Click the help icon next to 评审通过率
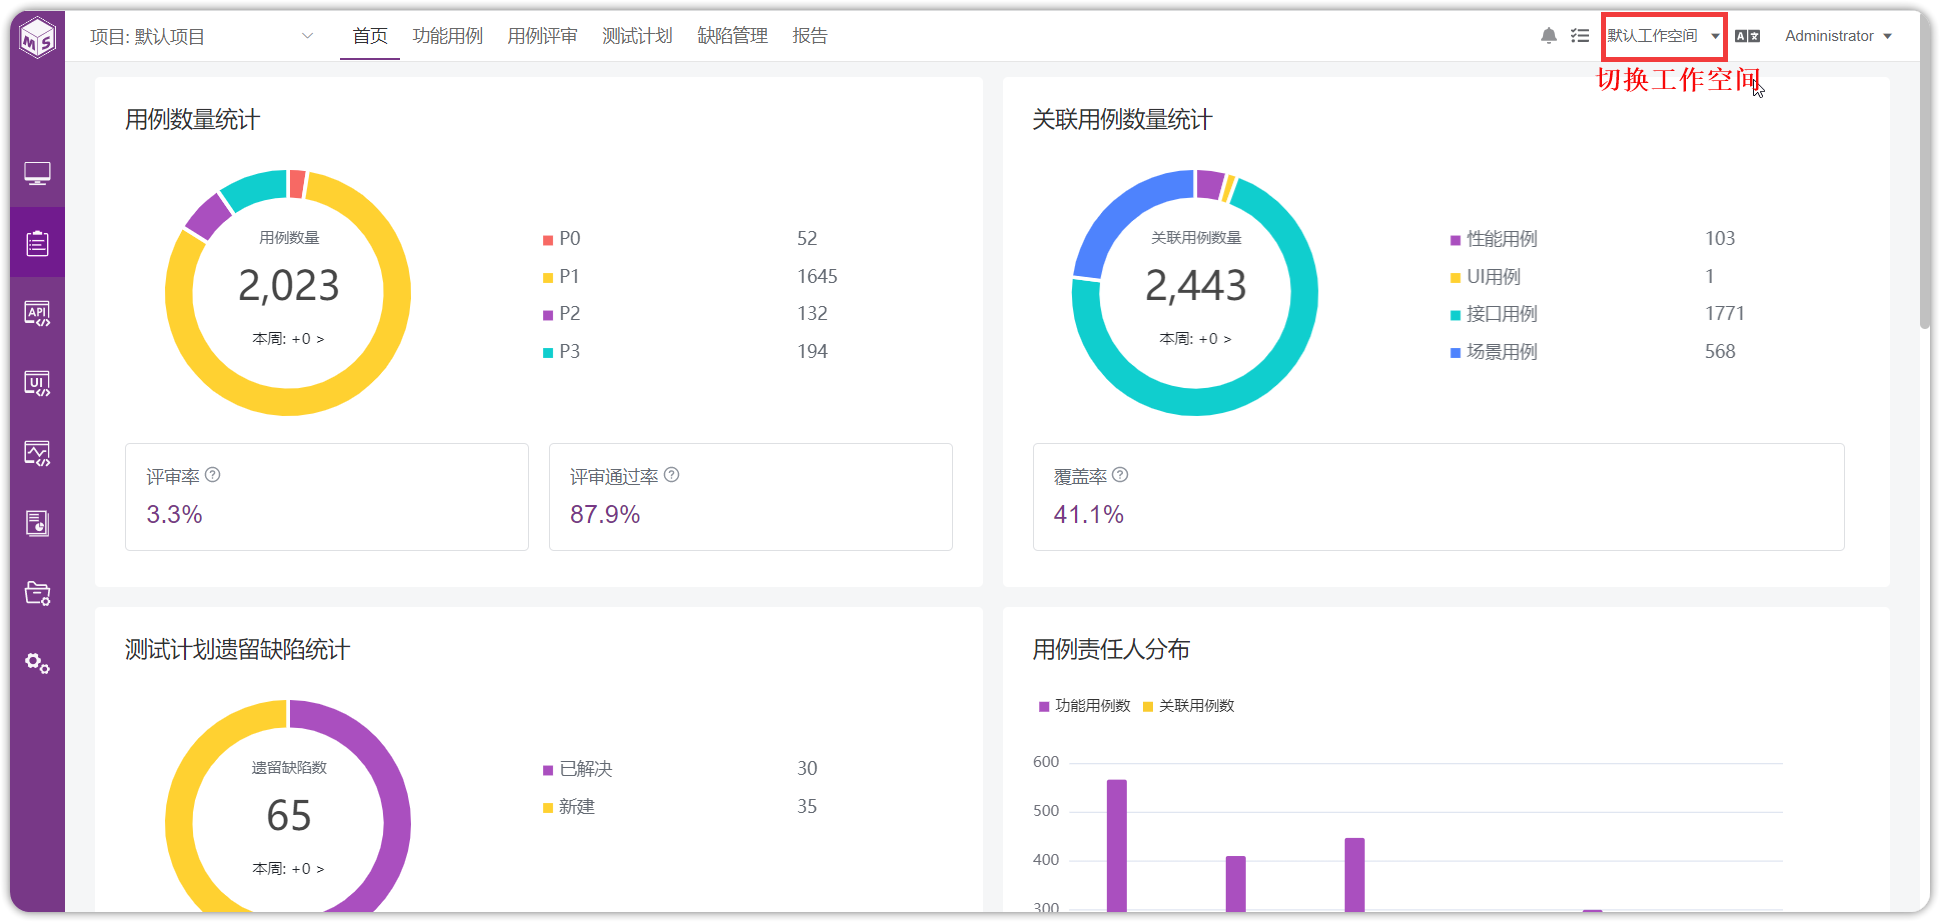This screenshot has height=922, width=1940. click(x=672, y=475)
